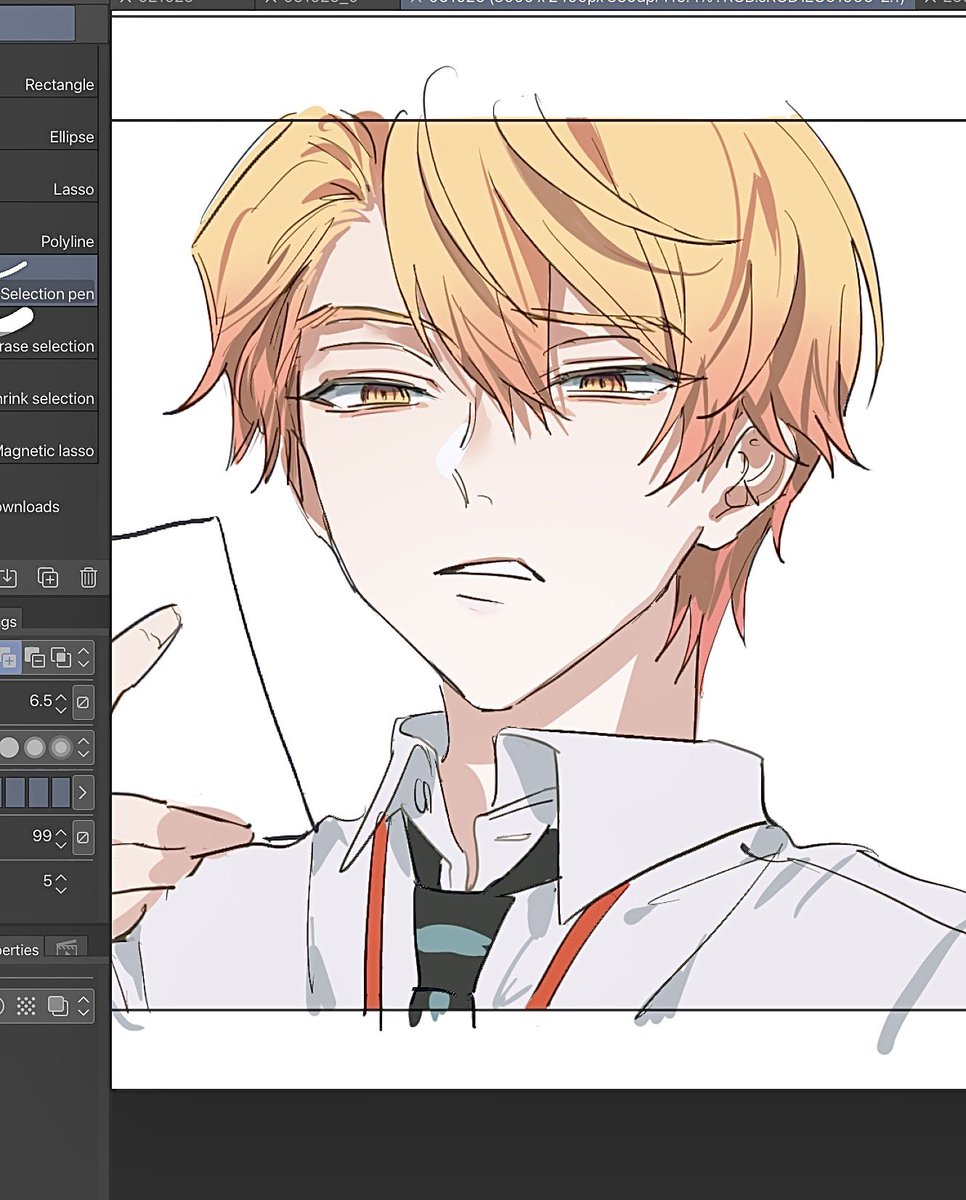Choose the weakest anti-aliasing circle
Screen dimensions: 966x1200
pos(9,747)
